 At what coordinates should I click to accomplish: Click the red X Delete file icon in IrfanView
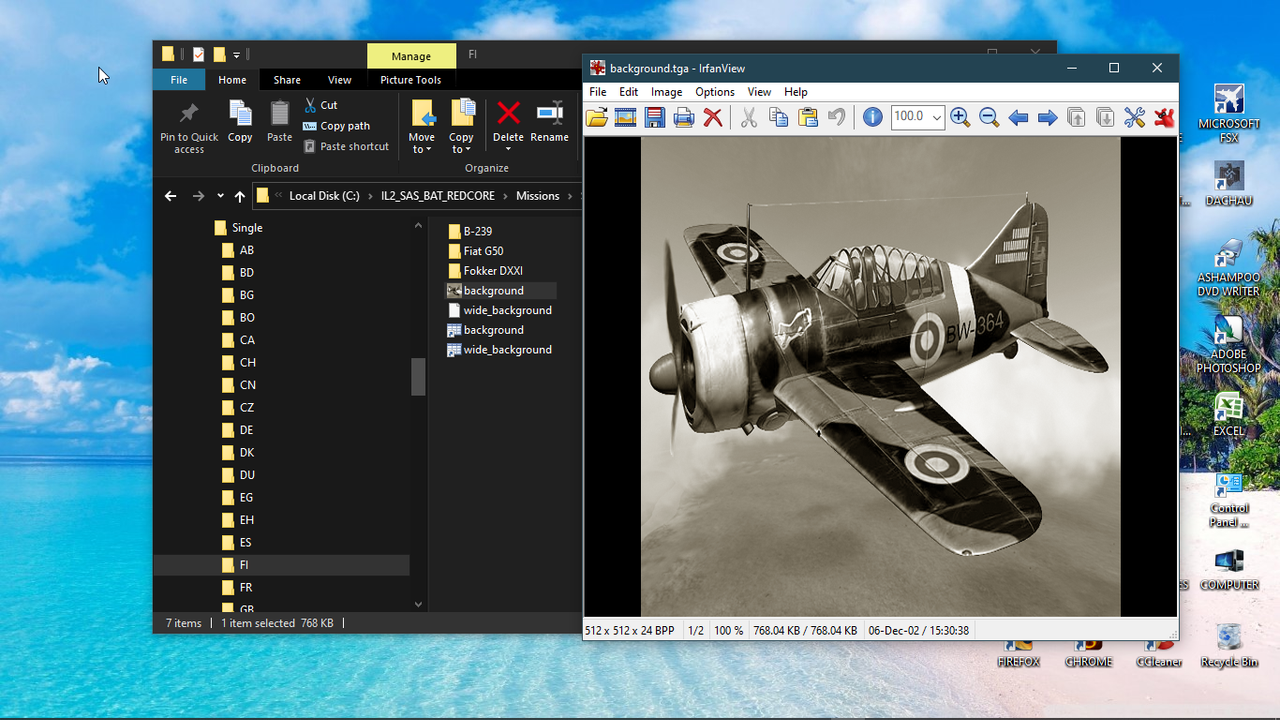pyautogui.click(x=713, y=118)
